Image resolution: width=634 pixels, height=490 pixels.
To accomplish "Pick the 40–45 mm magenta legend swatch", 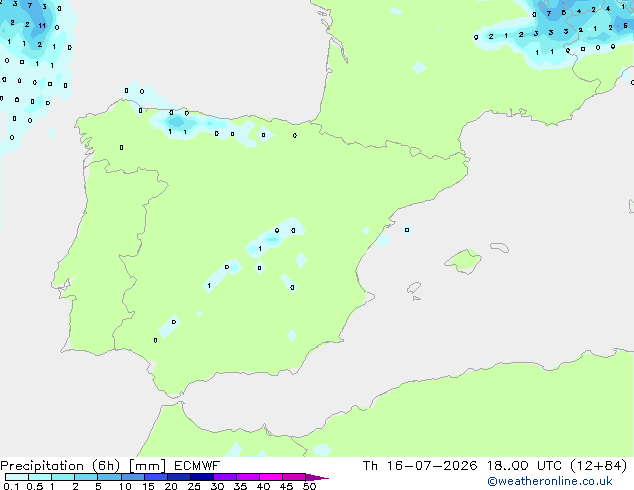I will coord(271,477).
